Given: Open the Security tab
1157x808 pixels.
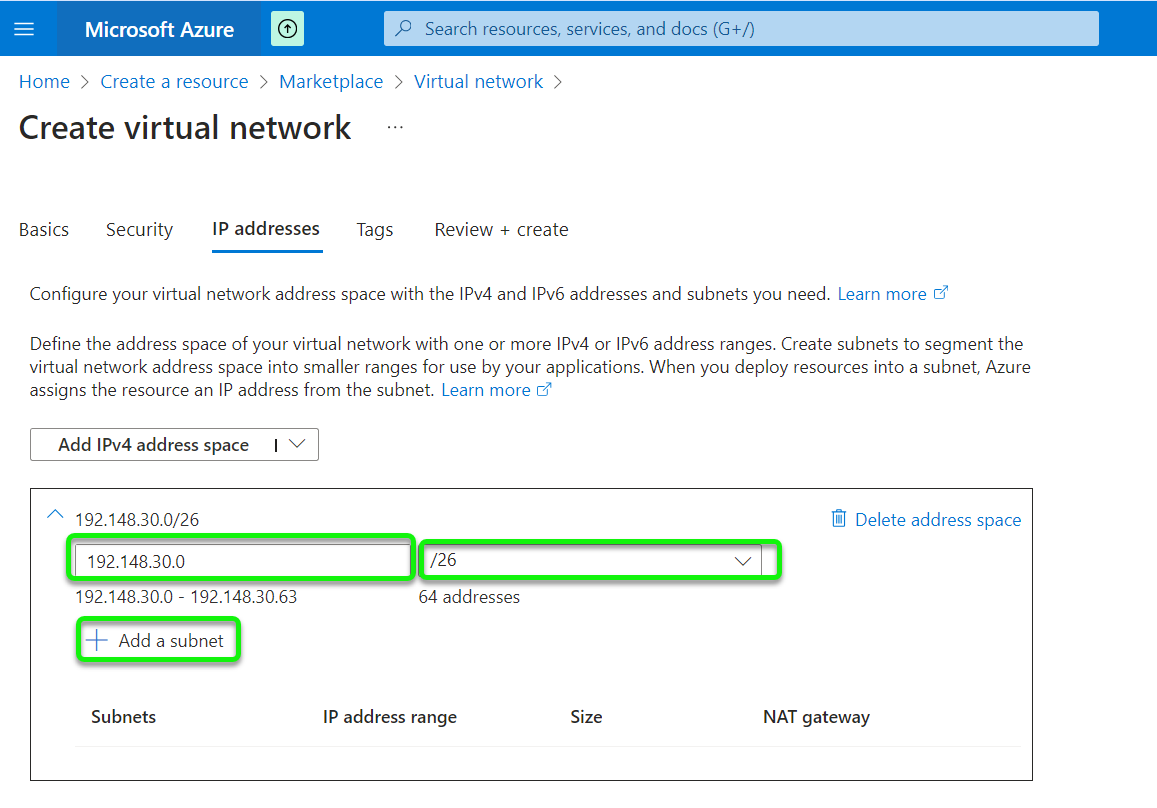Looking at the screenshot, I should 139,229.
